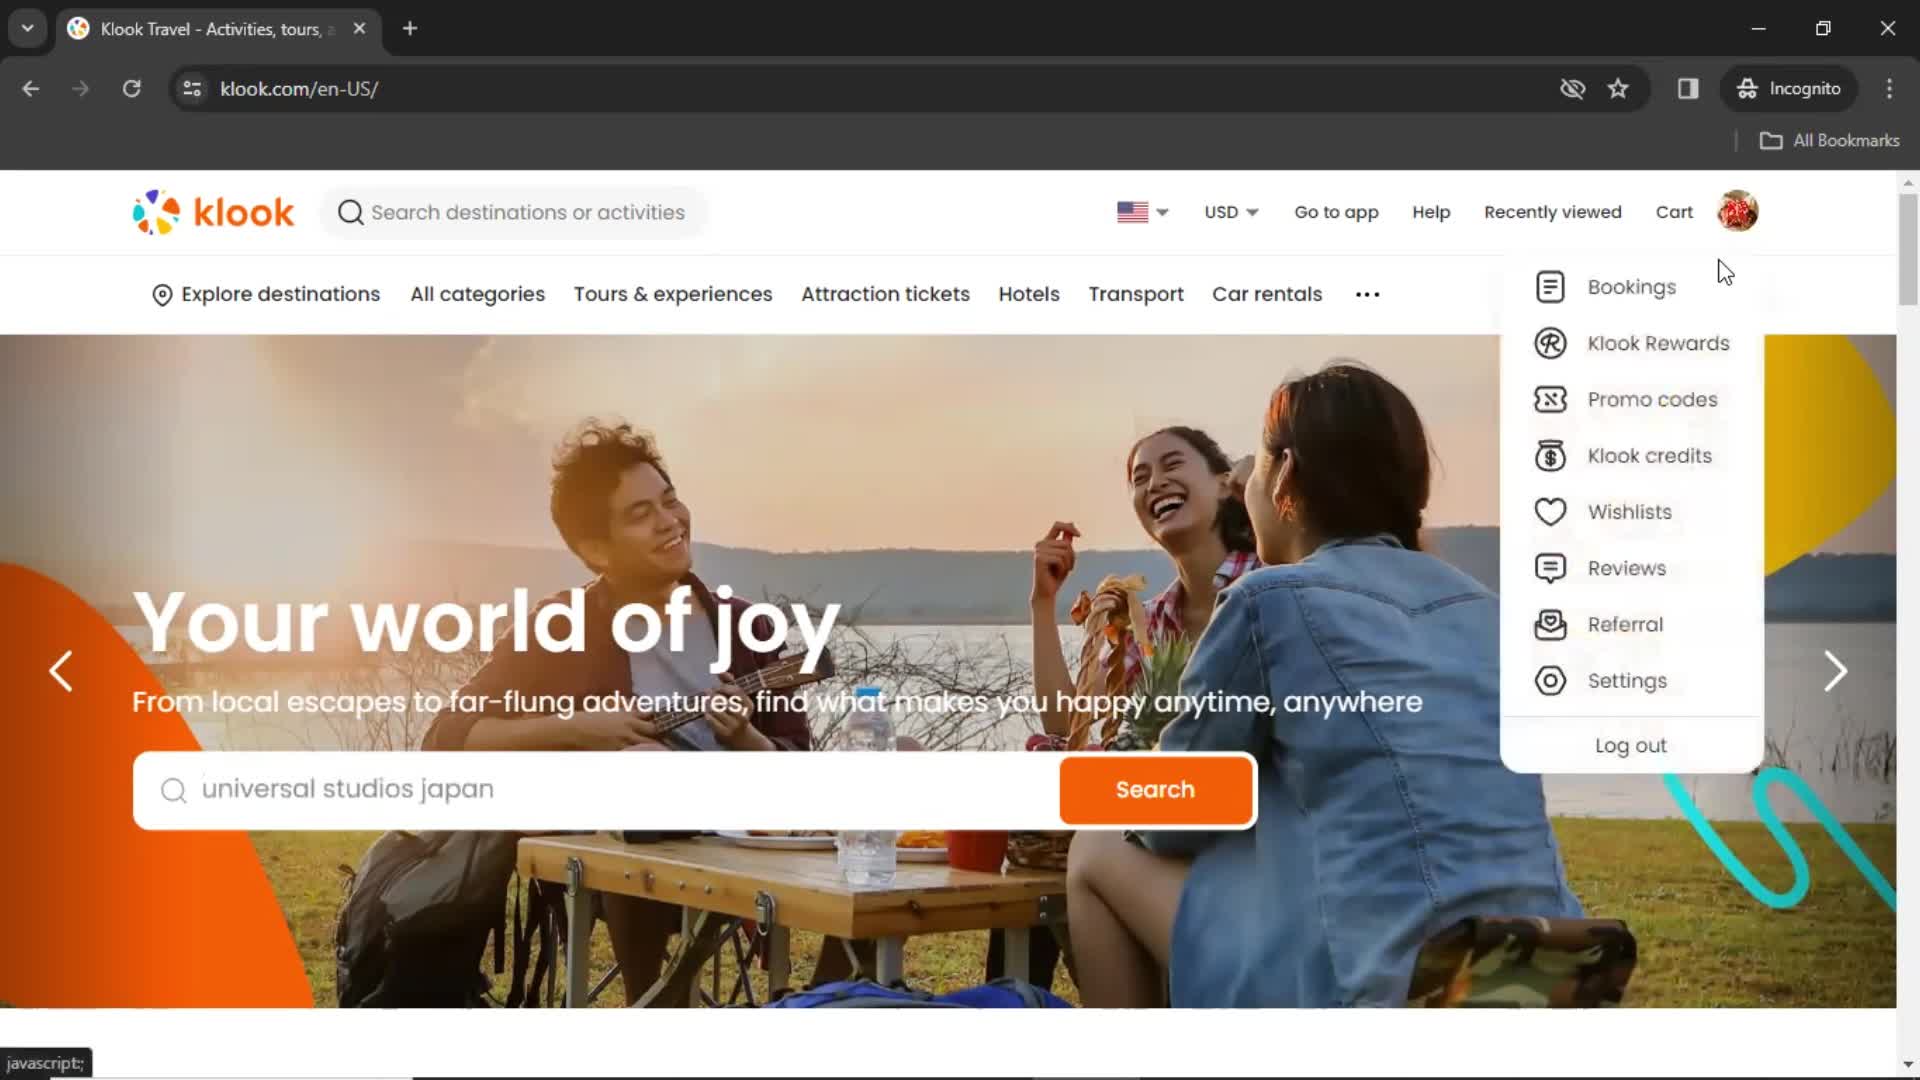Click next carousel arrow button
The width and height of the screenshot is (1920, 1080).
1834,670
